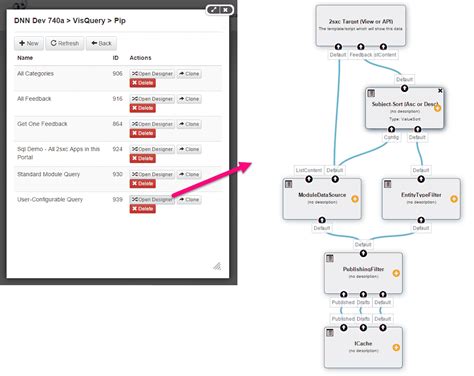This screenshot has width=474, height=376.
Task: Open Designer for Standard Module Query
Action: (x=152, y=174)
